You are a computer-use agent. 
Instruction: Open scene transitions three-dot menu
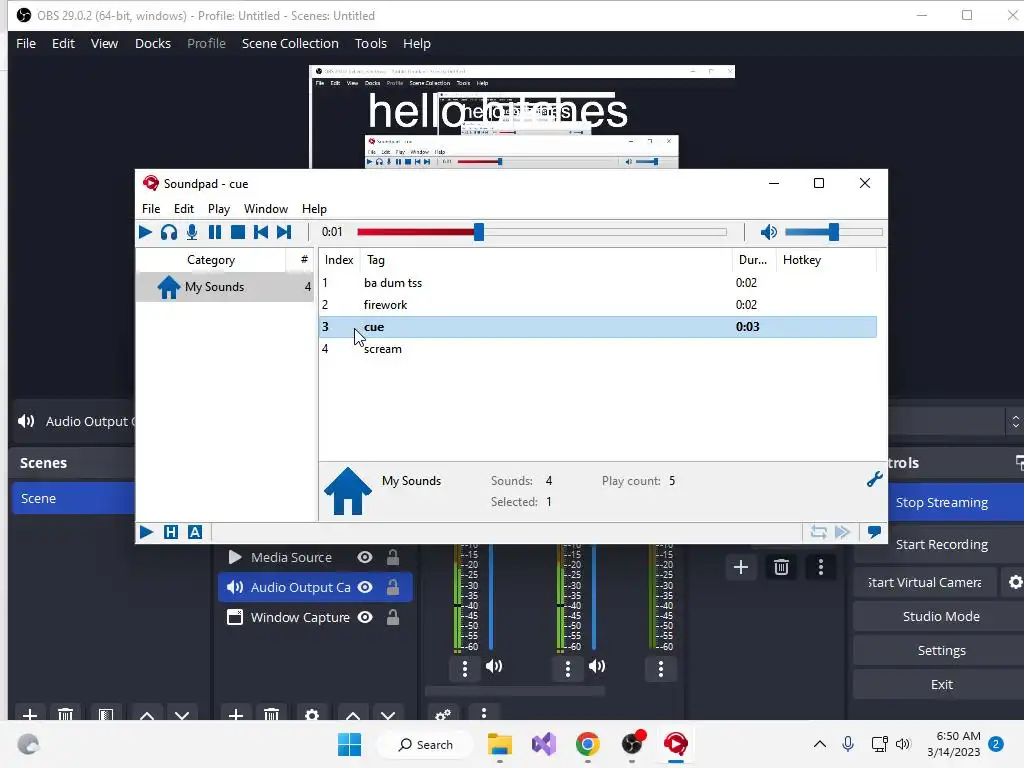click(821, 567)
